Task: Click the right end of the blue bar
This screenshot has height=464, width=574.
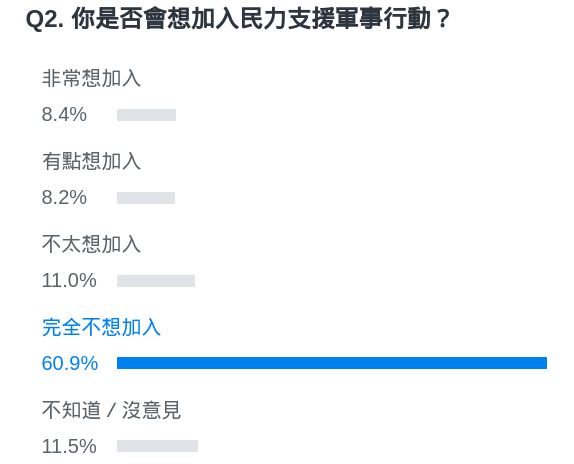Action: coord(544,363)
